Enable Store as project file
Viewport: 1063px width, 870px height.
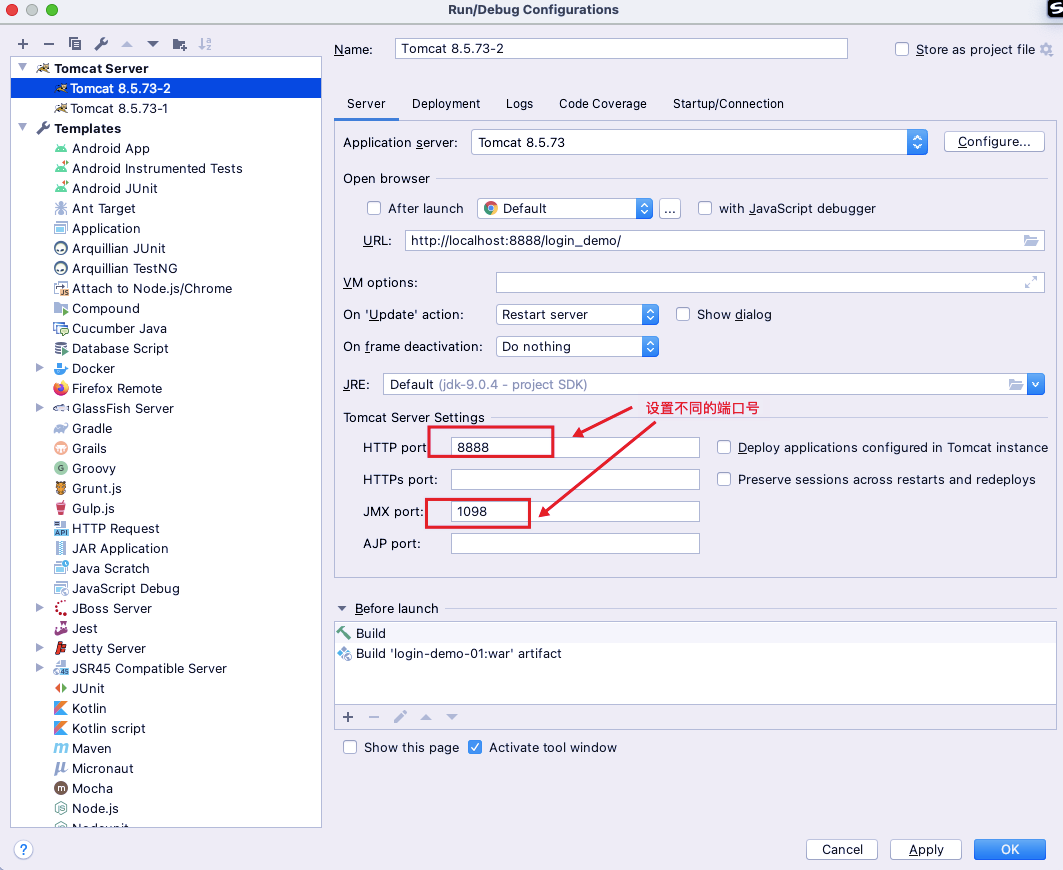(x=902, y=50)
